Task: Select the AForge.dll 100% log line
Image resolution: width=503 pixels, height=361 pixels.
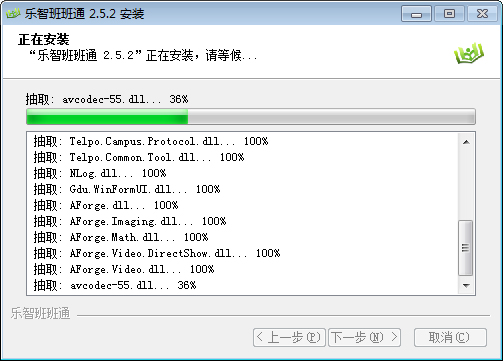Action: 106,205
